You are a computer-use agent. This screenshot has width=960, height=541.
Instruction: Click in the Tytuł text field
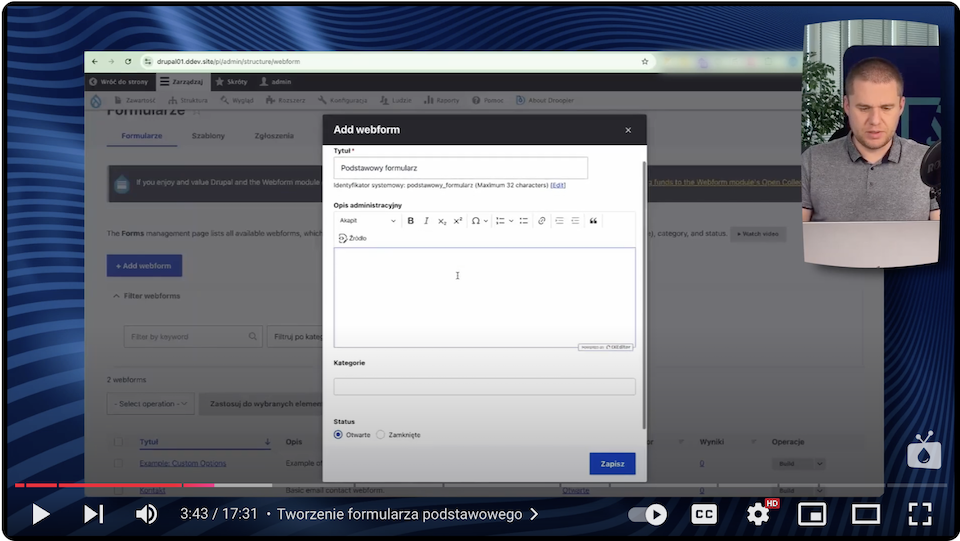pyautogui.click(x=460, y=168)
